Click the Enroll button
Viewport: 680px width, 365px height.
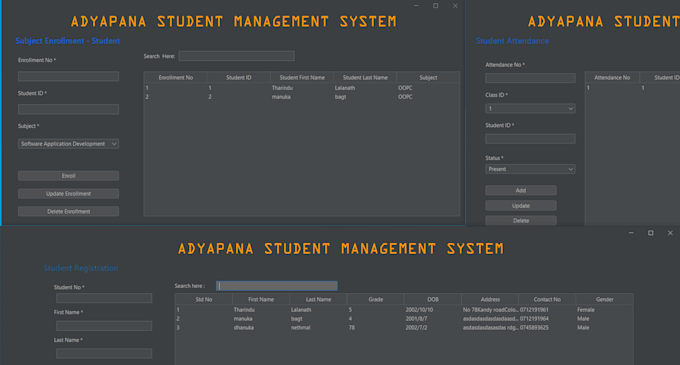[68, 176]
